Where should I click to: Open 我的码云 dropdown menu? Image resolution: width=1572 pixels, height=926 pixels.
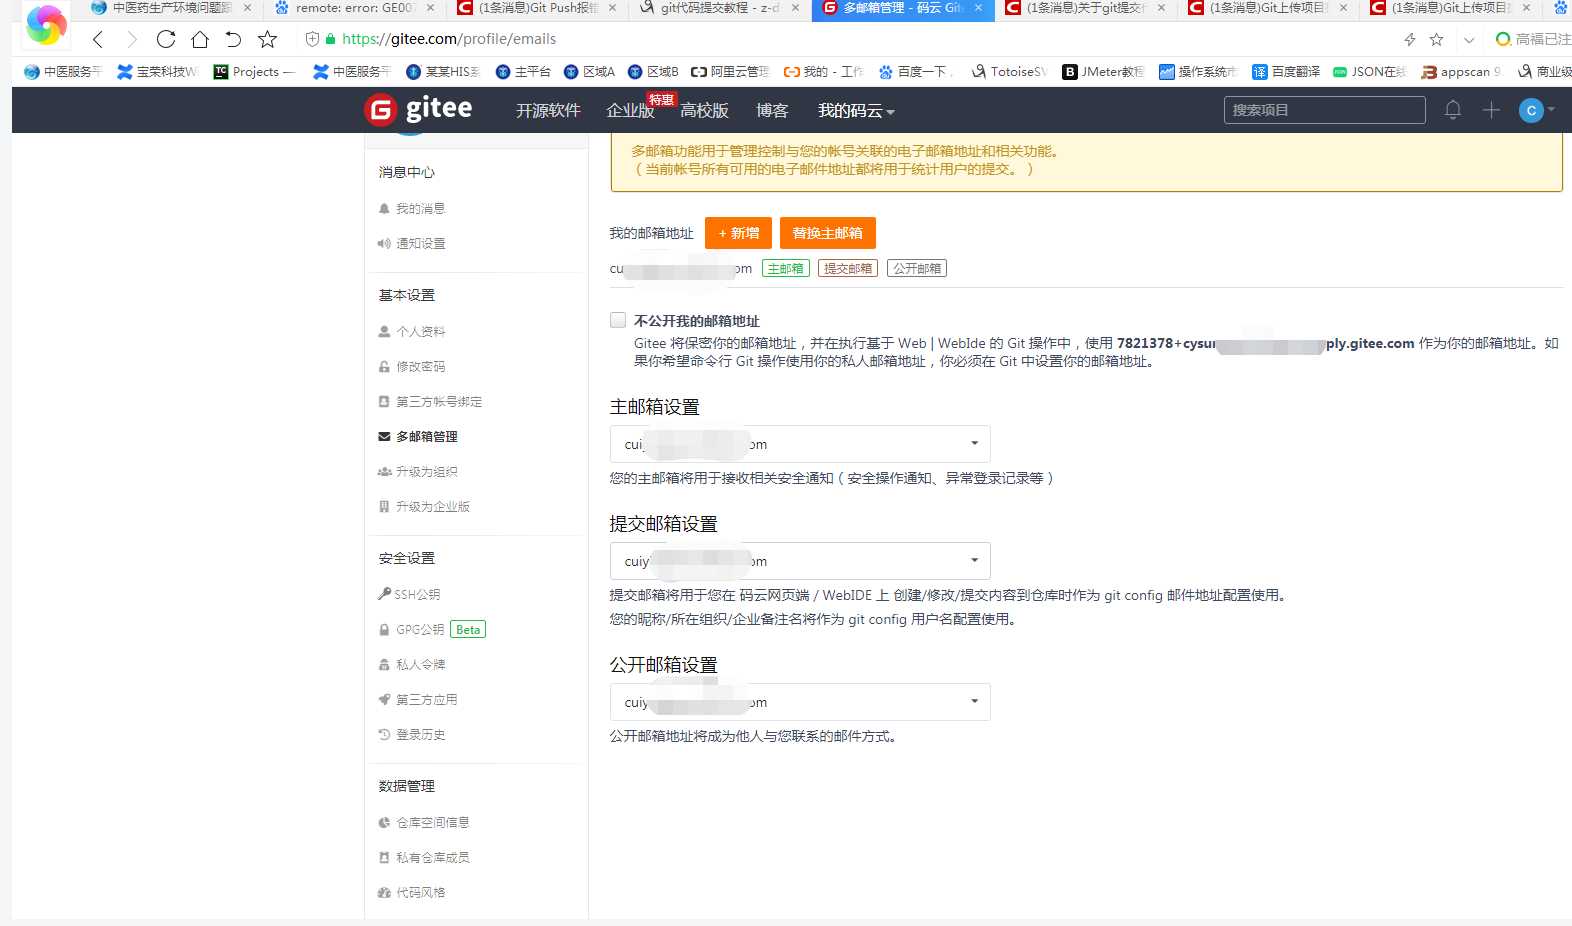[856, 110]
